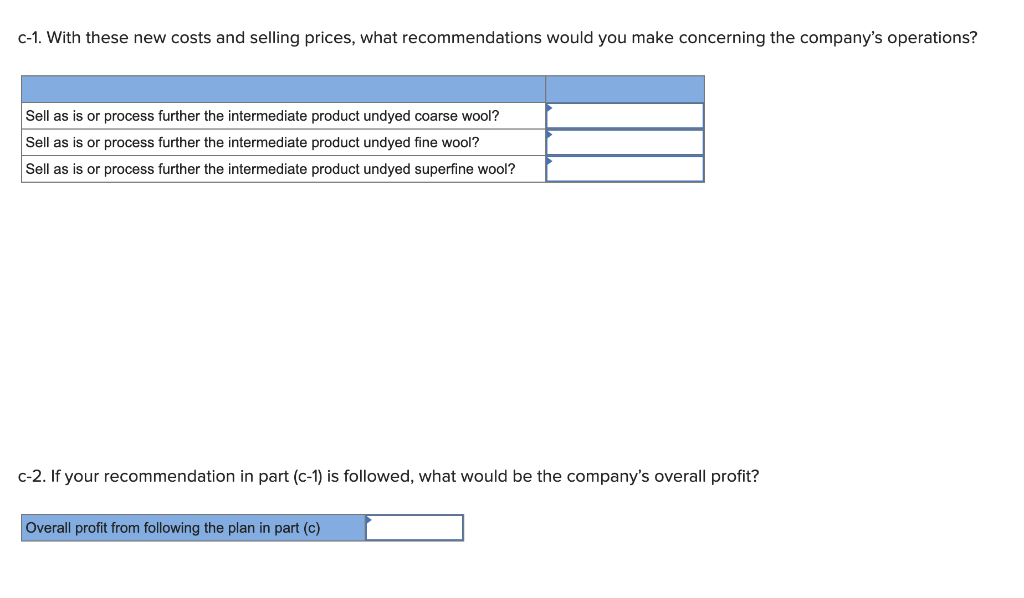Click the answer cell for superfine wool
This screenshot has height=598, width=1024.
click(624, 169)
